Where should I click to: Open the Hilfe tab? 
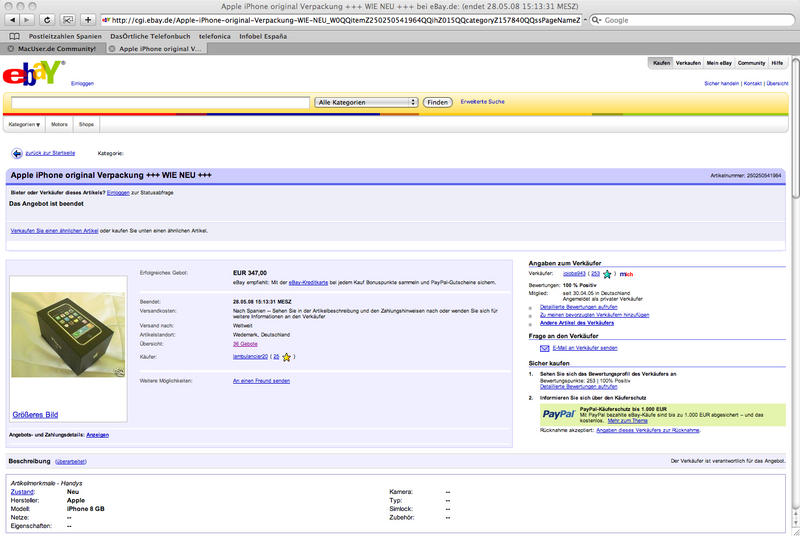pos(777,63)
